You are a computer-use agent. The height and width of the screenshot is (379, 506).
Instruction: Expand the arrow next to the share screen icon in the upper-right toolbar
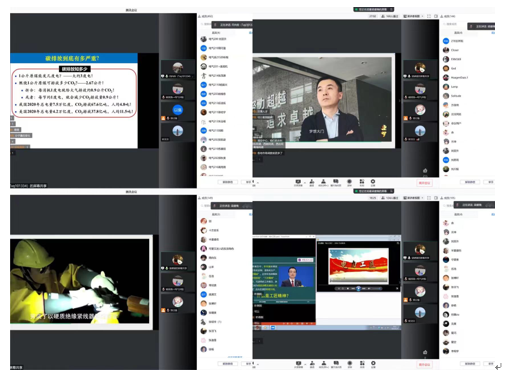click(305, 182)
